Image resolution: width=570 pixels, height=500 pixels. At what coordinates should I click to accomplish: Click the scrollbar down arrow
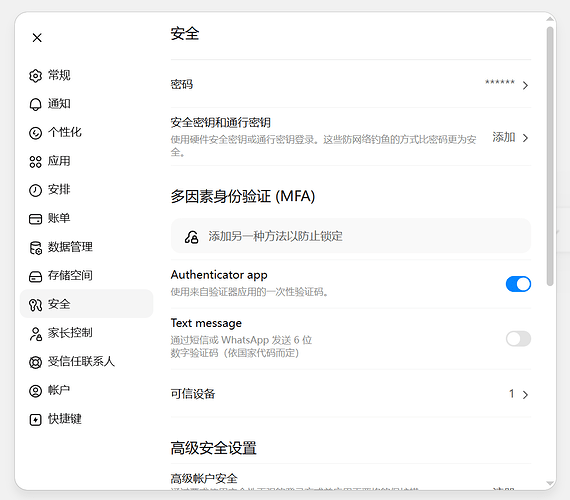pos(550,483)
